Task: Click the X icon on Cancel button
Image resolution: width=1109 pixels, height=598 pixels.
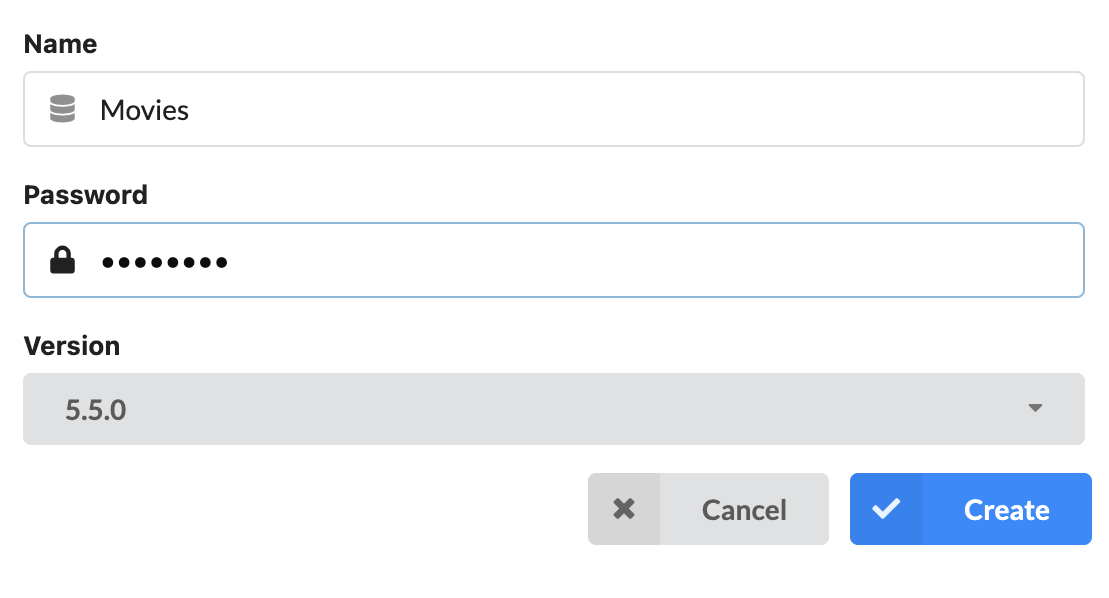Action: click(624, 509)
